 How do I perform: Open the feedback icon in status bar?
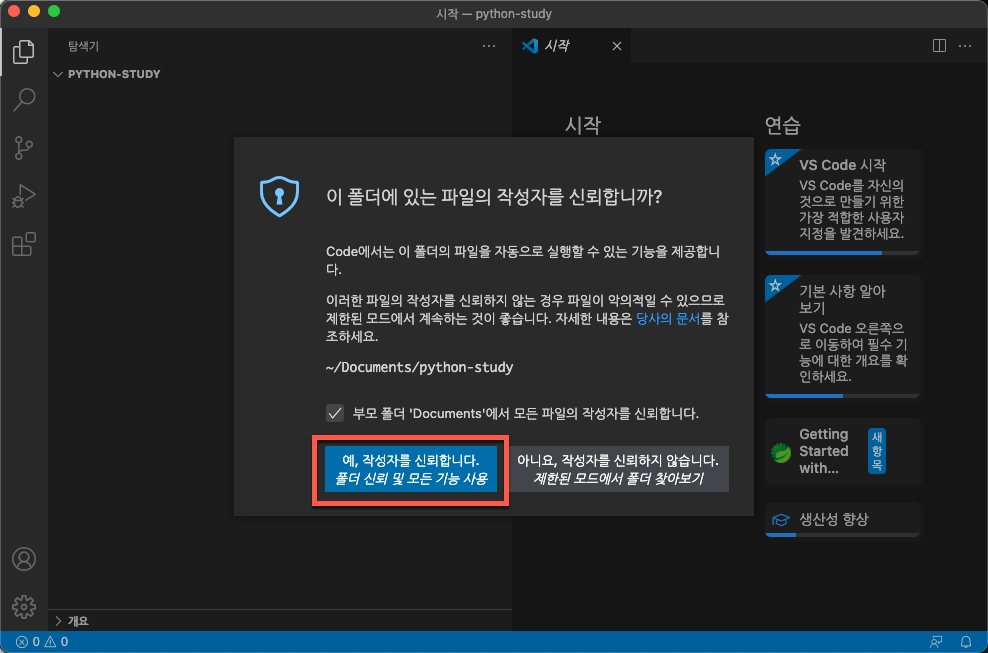click(936, 642)
